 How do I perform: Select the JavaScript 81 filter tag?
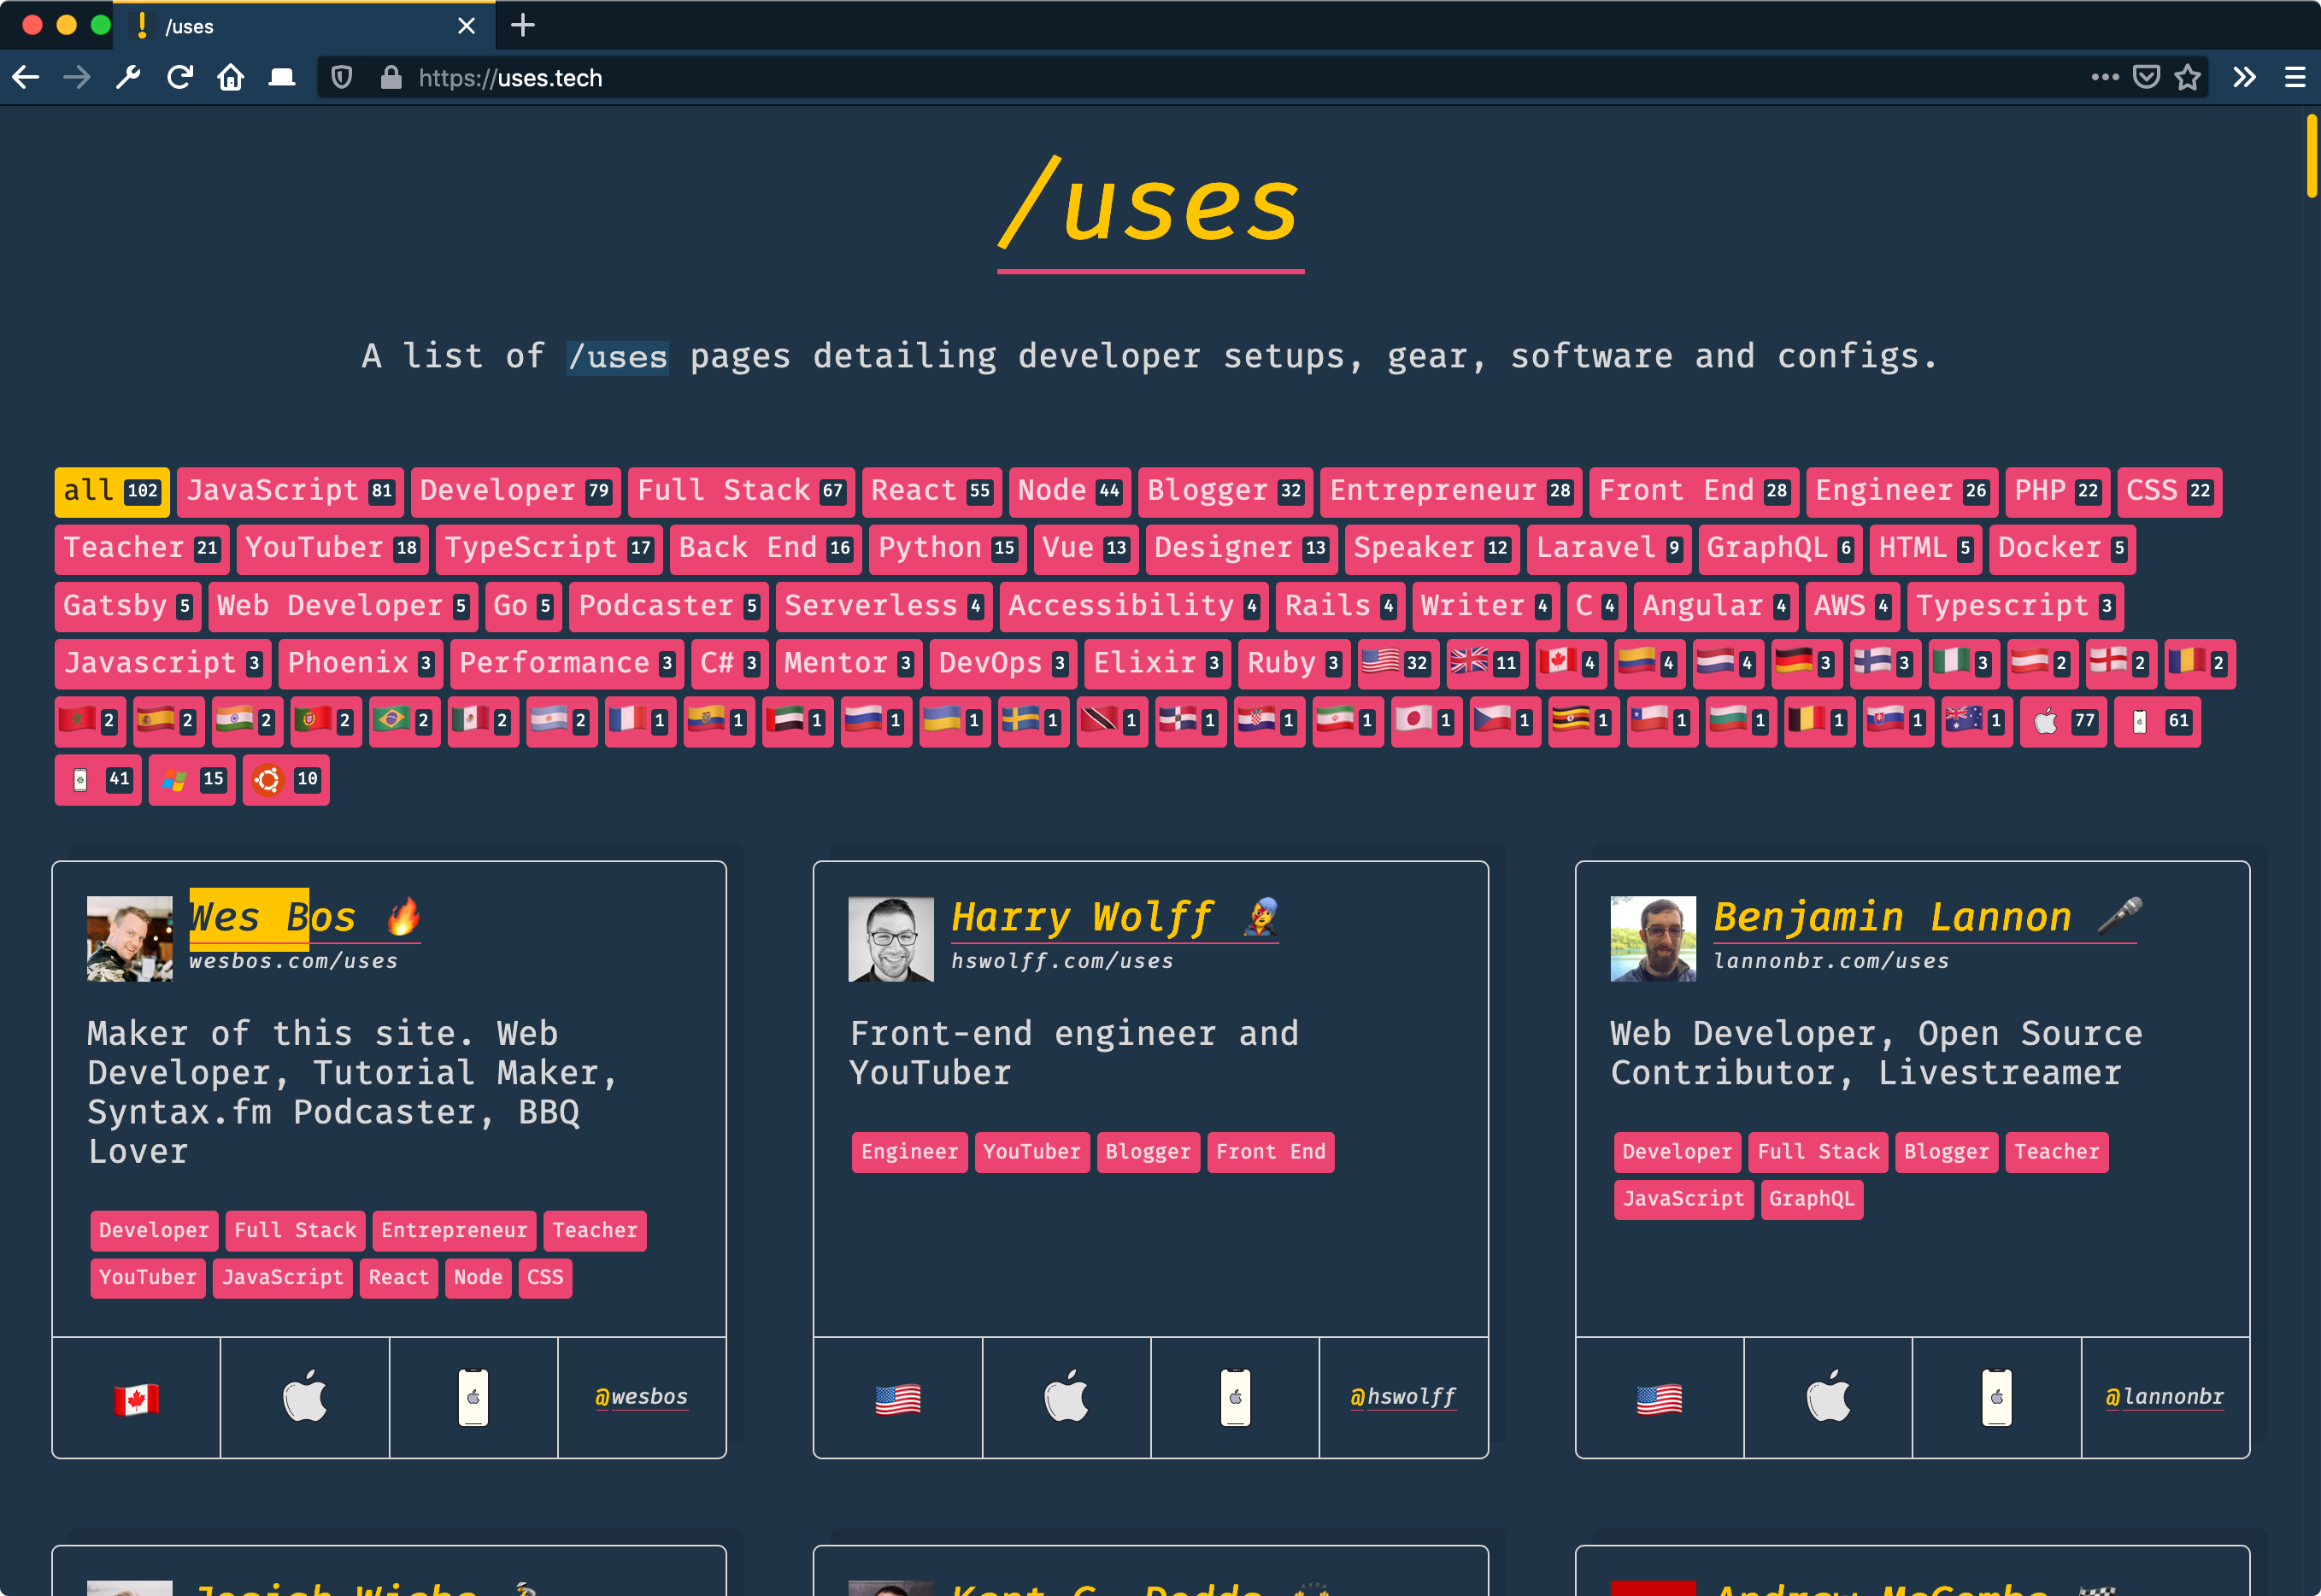pos(290,491)
